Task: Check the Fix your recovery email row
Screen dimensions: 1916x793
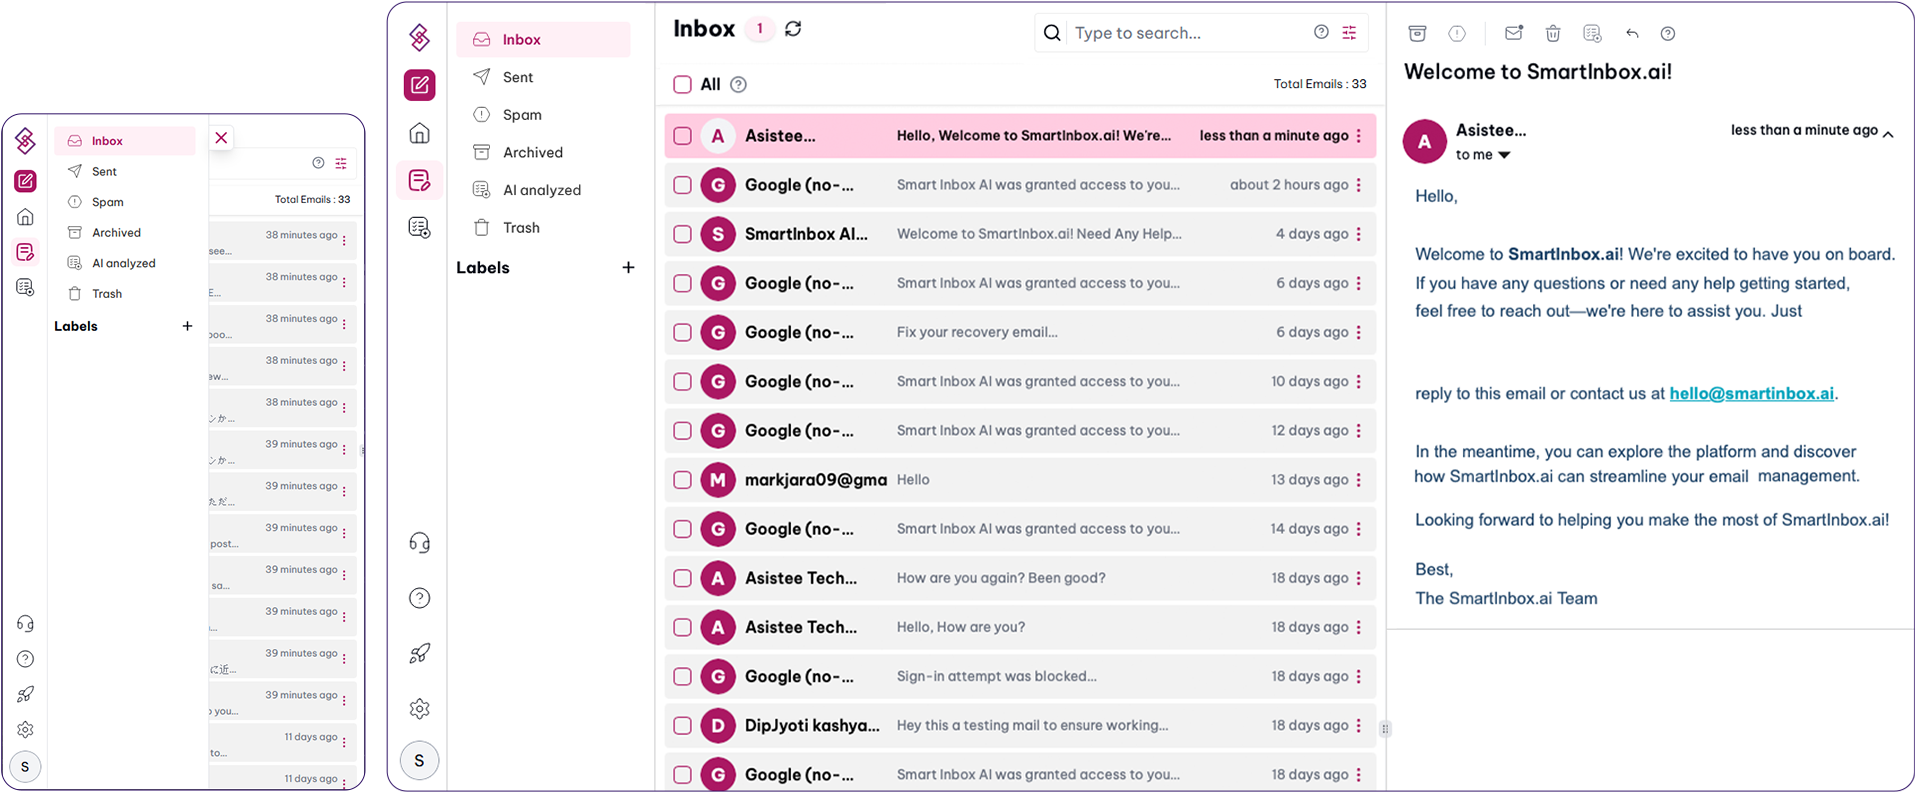Action: click(682, 332)
